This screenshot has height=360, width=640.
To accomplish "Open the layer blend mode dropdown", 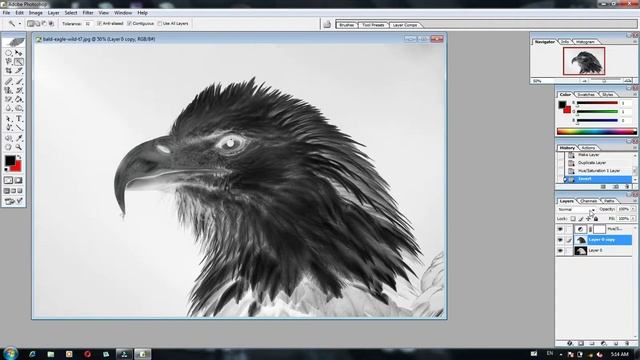I will pyautogui.click(x=576, y=210).
